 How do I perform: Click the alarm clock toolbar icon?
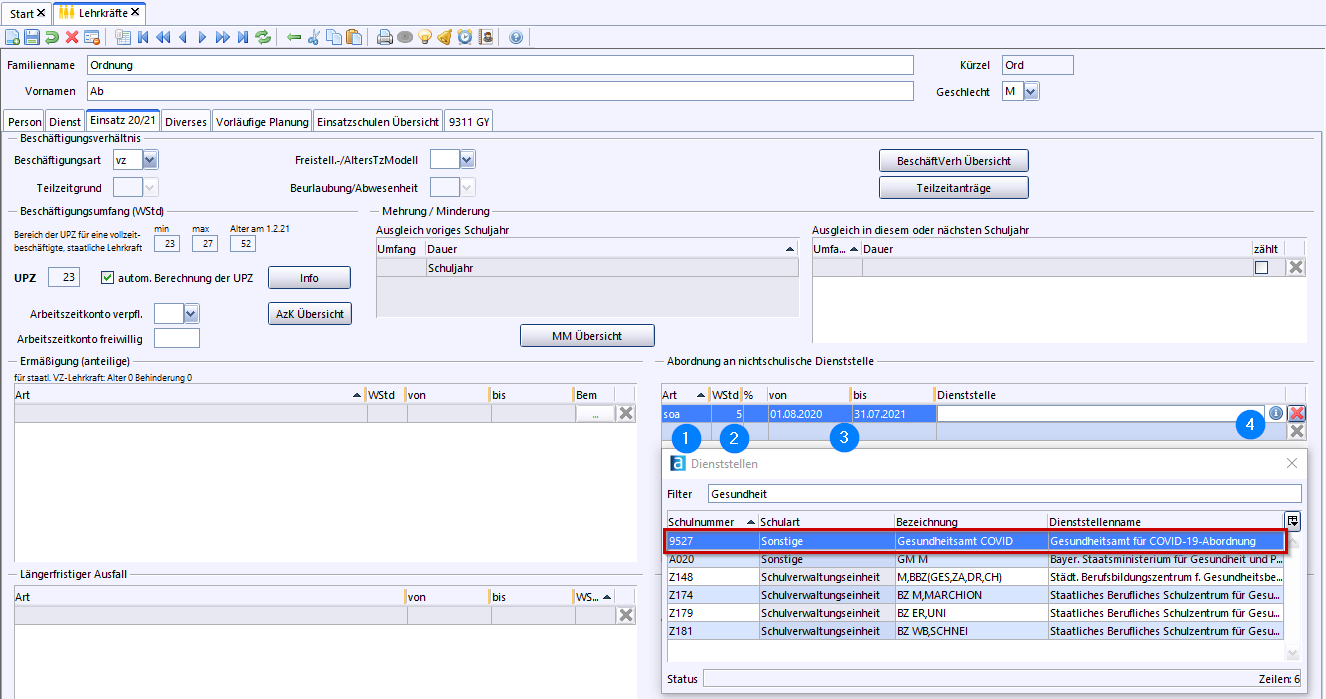[465, 38]
